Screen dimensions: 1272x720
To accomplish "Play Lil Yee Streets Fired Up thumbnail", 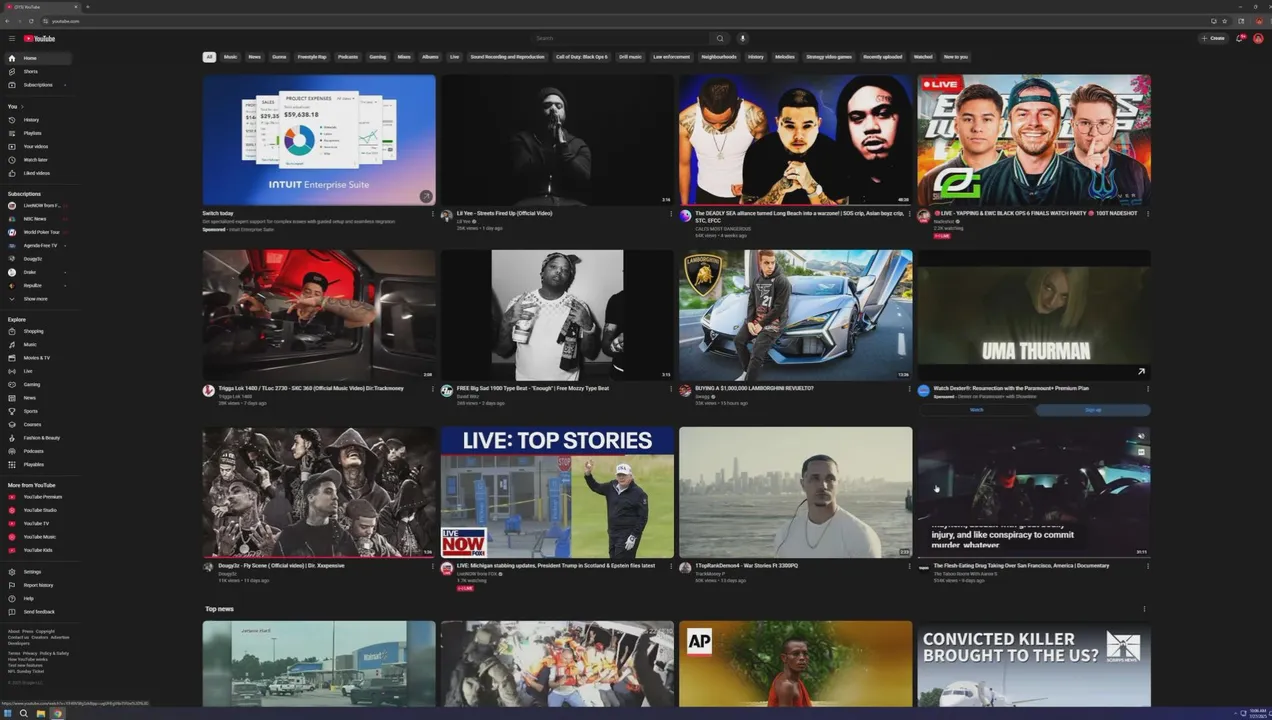I will (557, 140).
